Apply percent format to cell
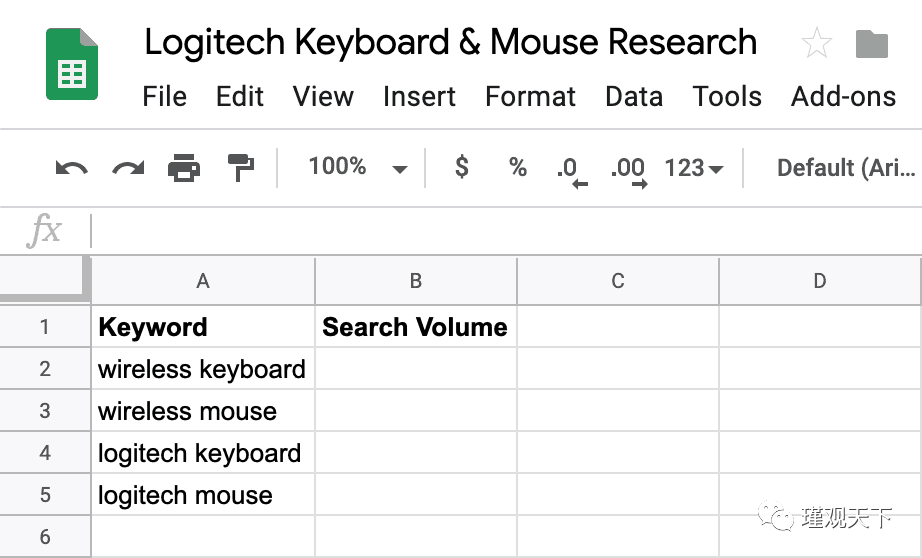The image size is (922, 558). [x=517, y=167]
